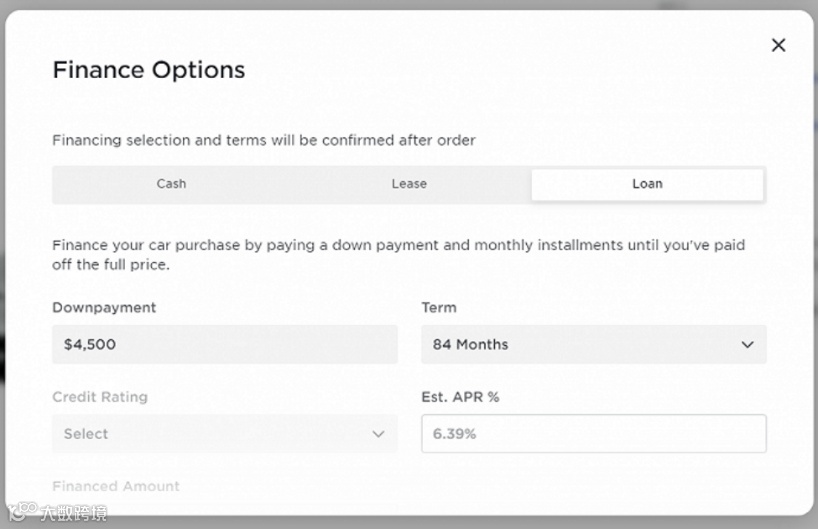Click the Est. APR % label
The width and height of the screenshot is (819, 529).
[x=460, y=397]
